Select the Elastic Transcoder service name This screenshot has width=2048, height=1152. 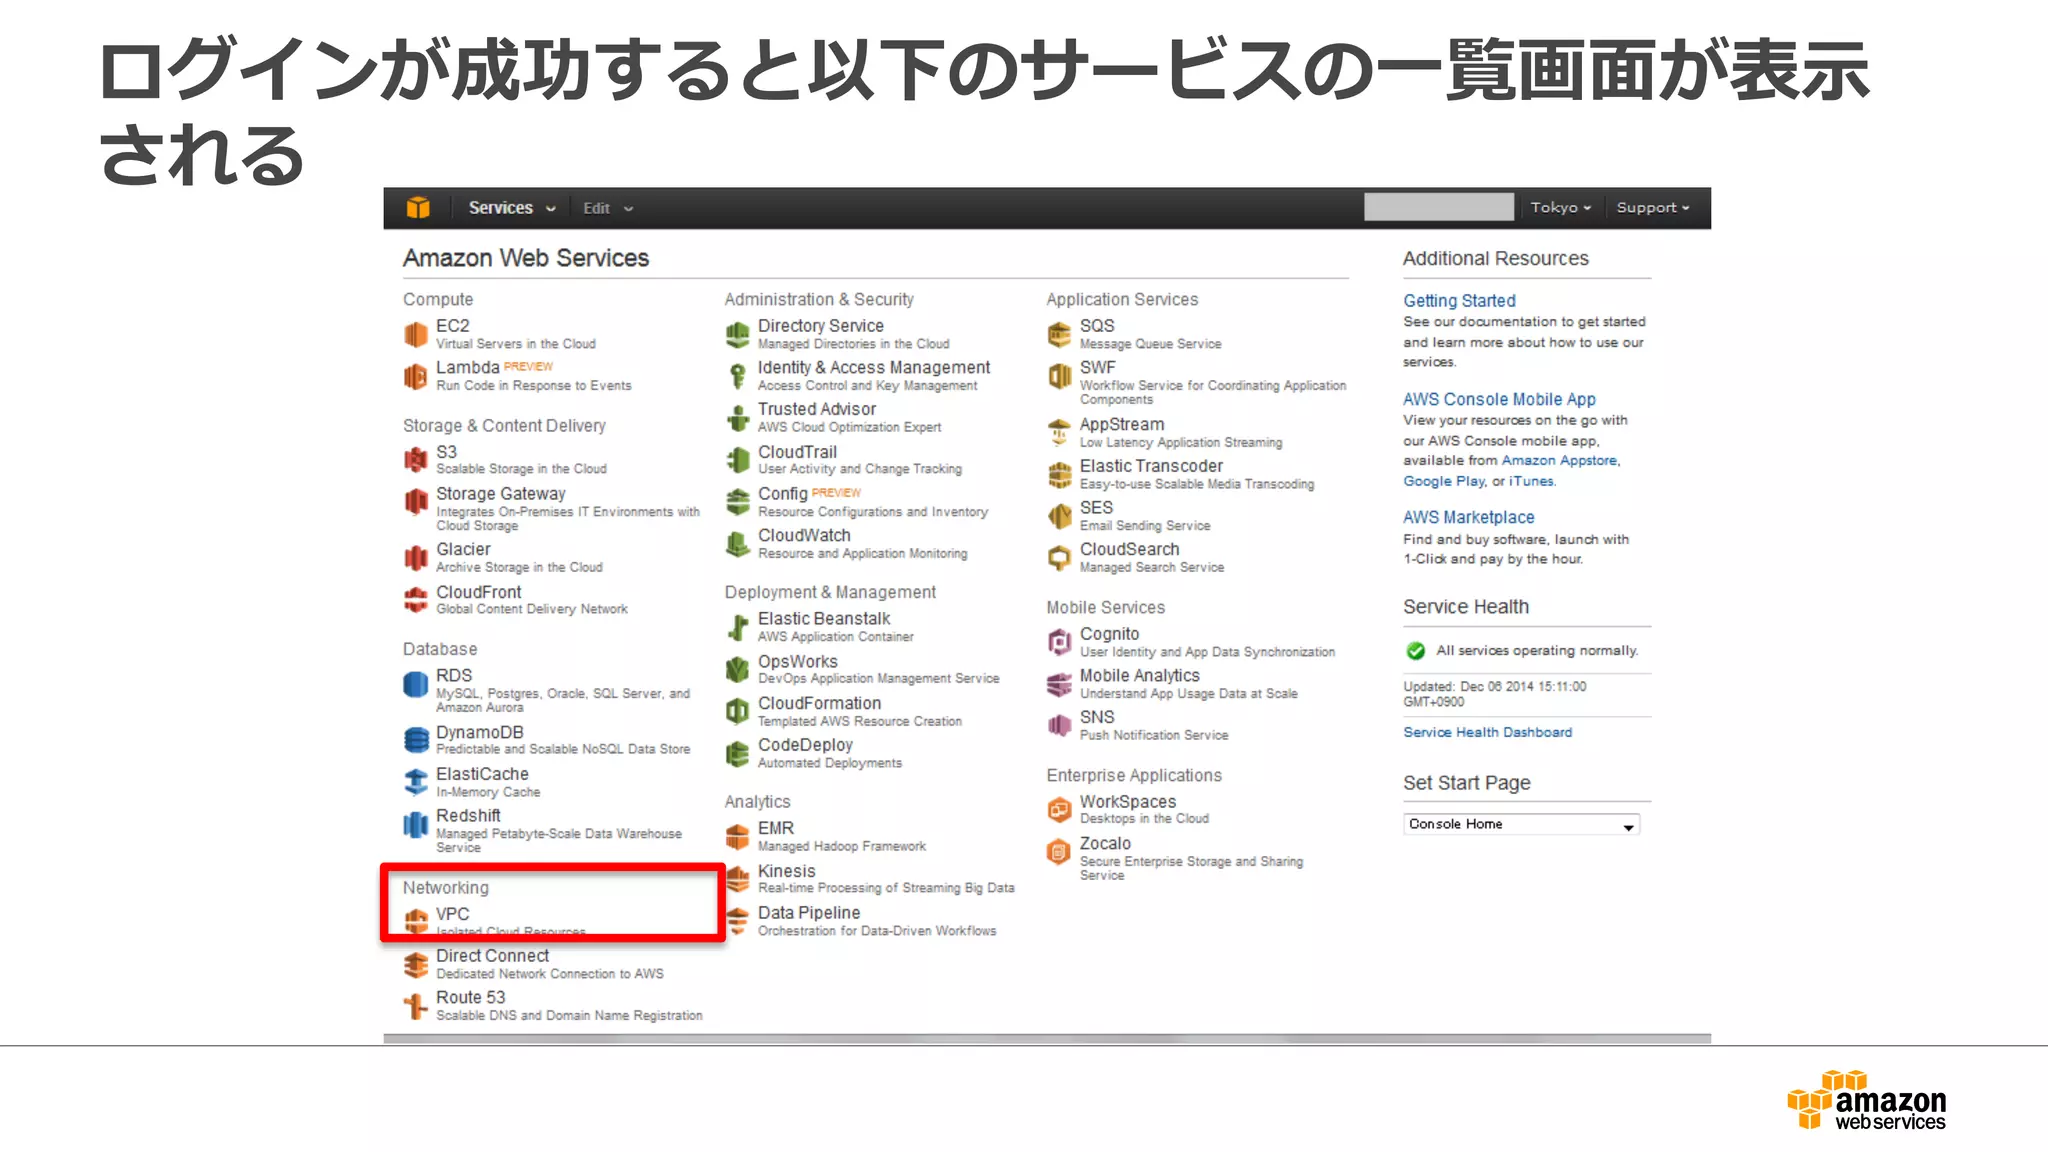coord(1151,466)
